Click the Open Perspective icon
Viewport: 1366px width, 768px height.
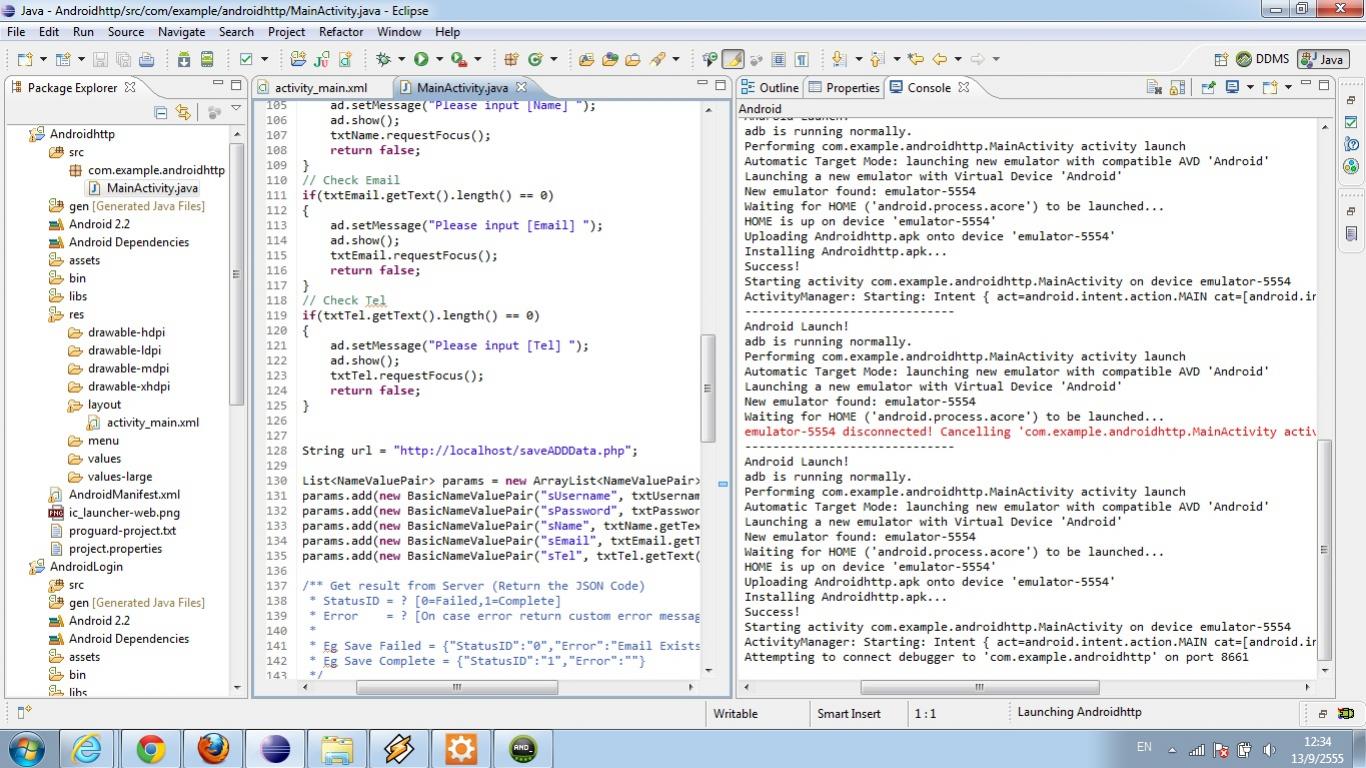tap(1221, 59)
